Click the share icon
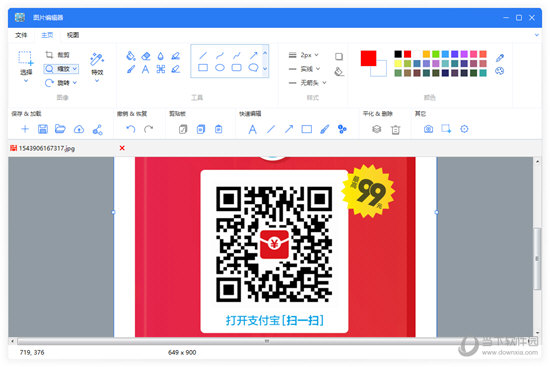The image size is (550, 367). tap(98, 129)
